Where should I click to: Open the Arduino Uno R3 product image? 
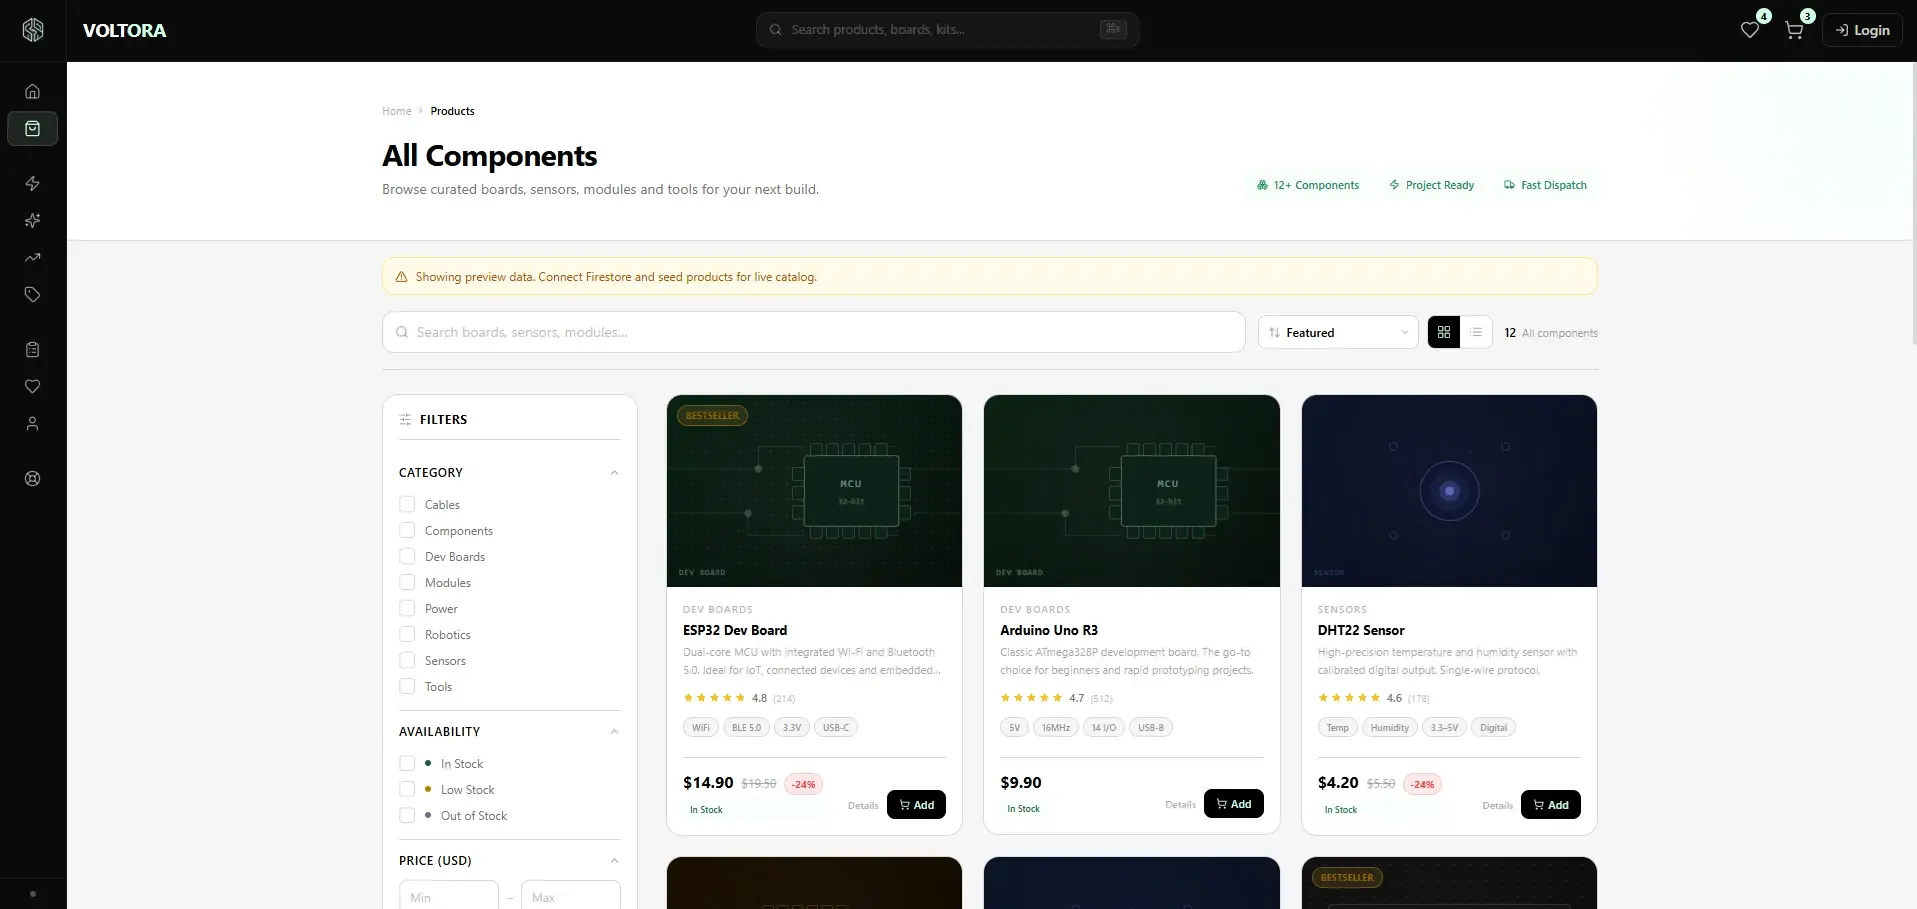click(x=1132, y=491)
